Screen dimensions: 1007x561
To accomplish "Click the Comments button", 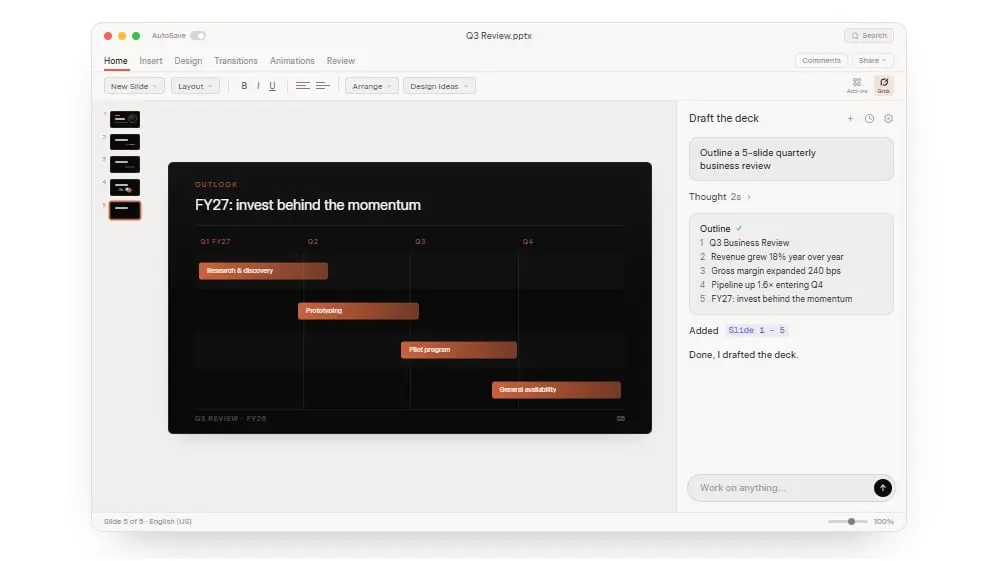I will tap(821, 60).
